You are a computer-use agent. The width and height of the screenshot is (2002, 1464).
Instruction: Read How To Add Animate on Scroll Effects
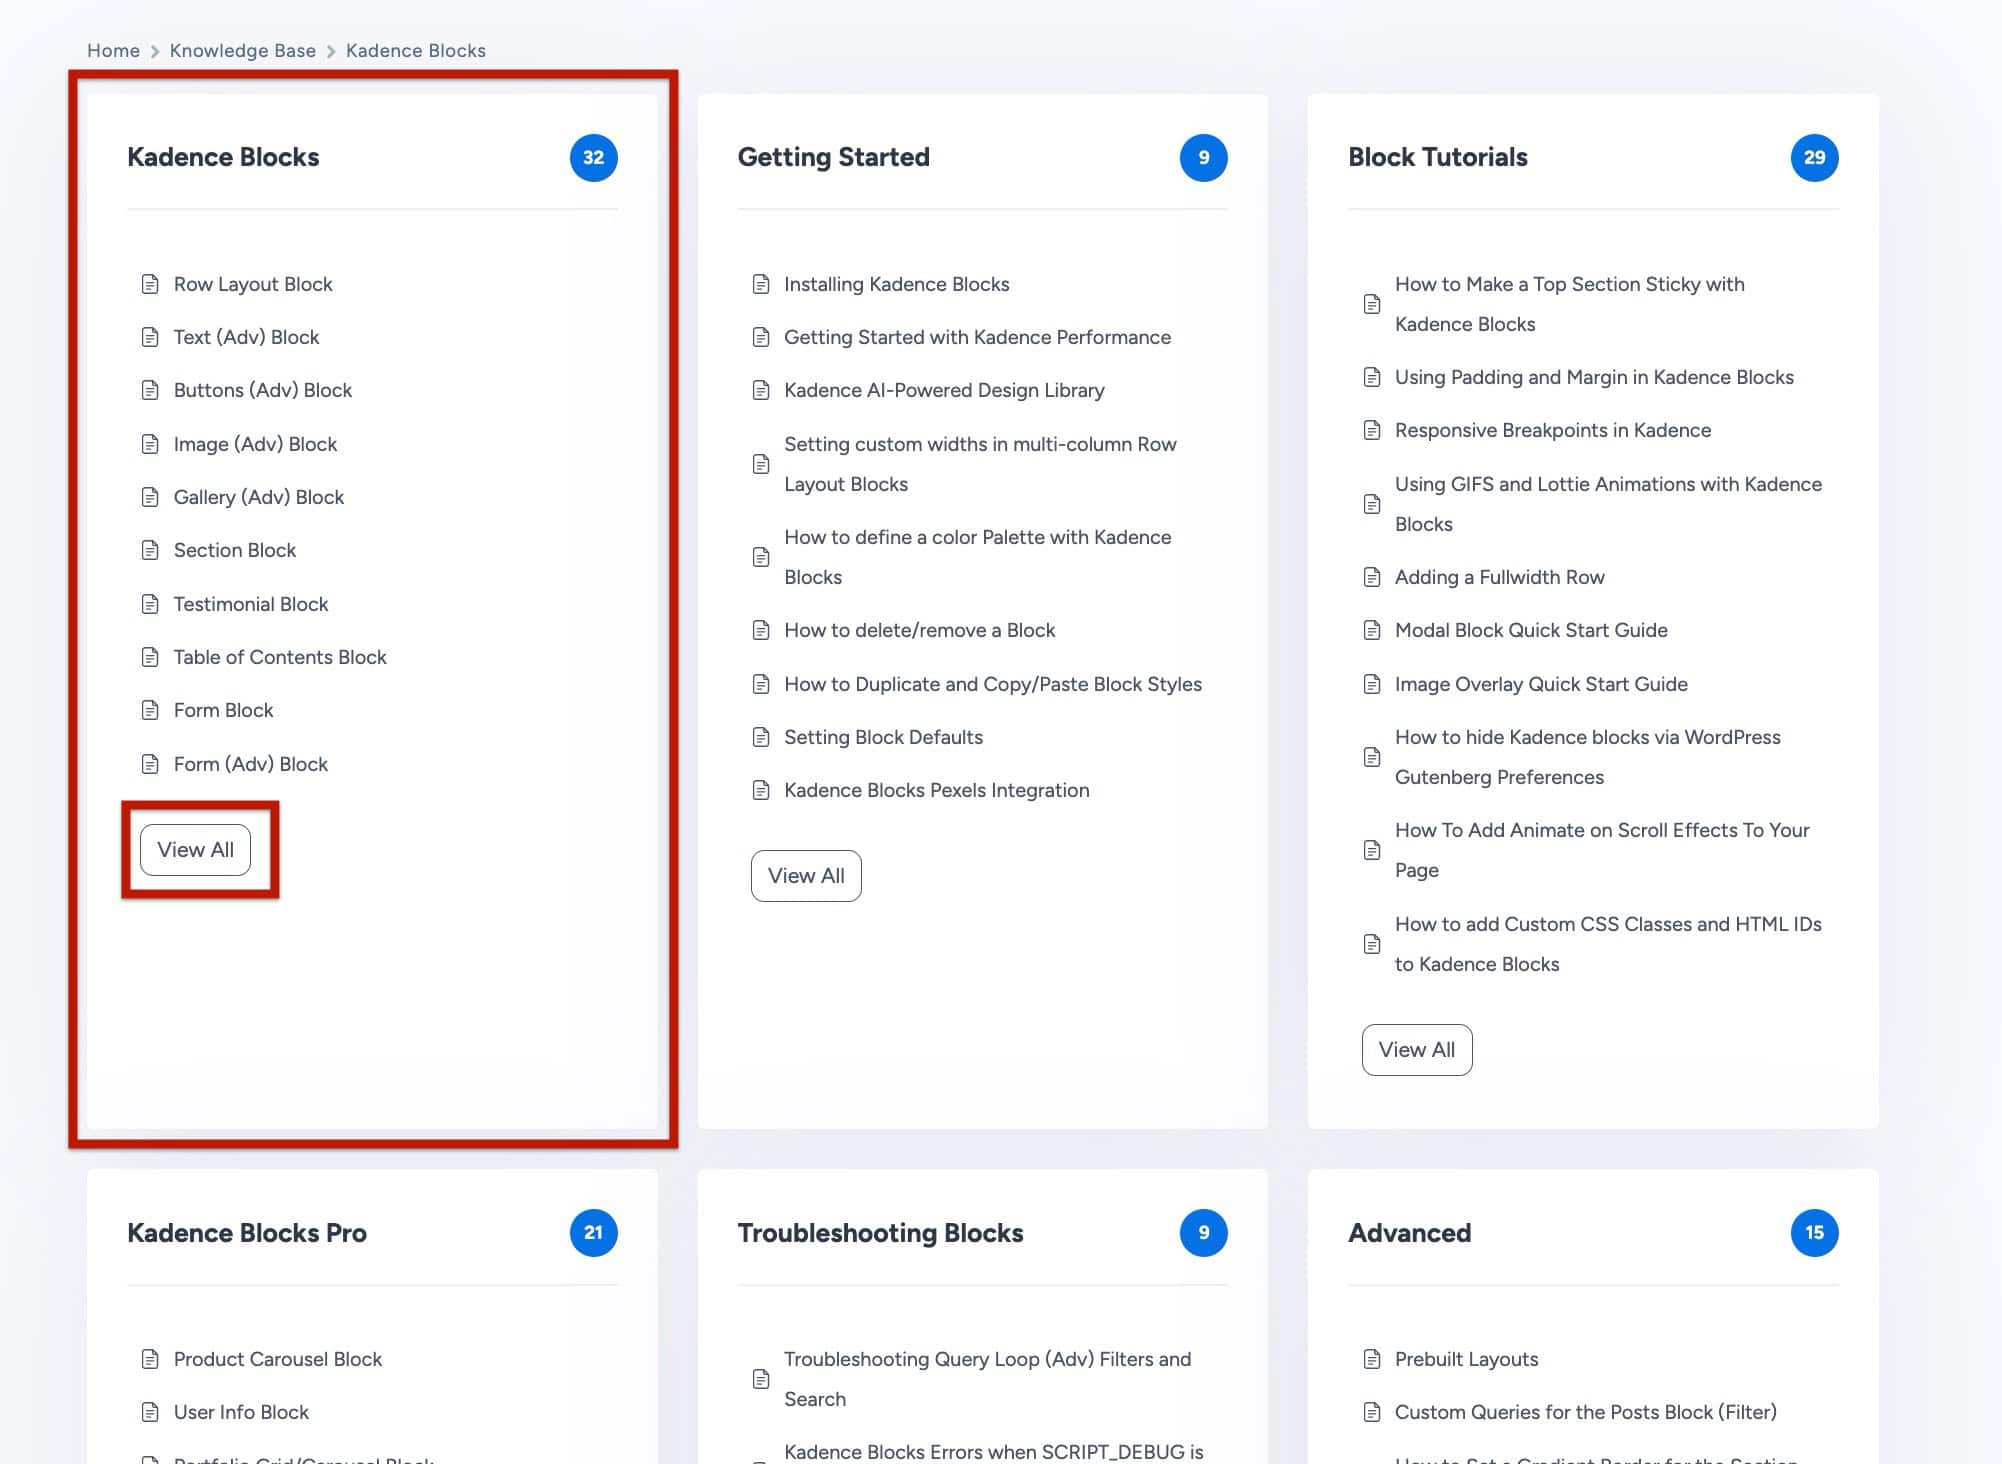(x=1602, y=850)
